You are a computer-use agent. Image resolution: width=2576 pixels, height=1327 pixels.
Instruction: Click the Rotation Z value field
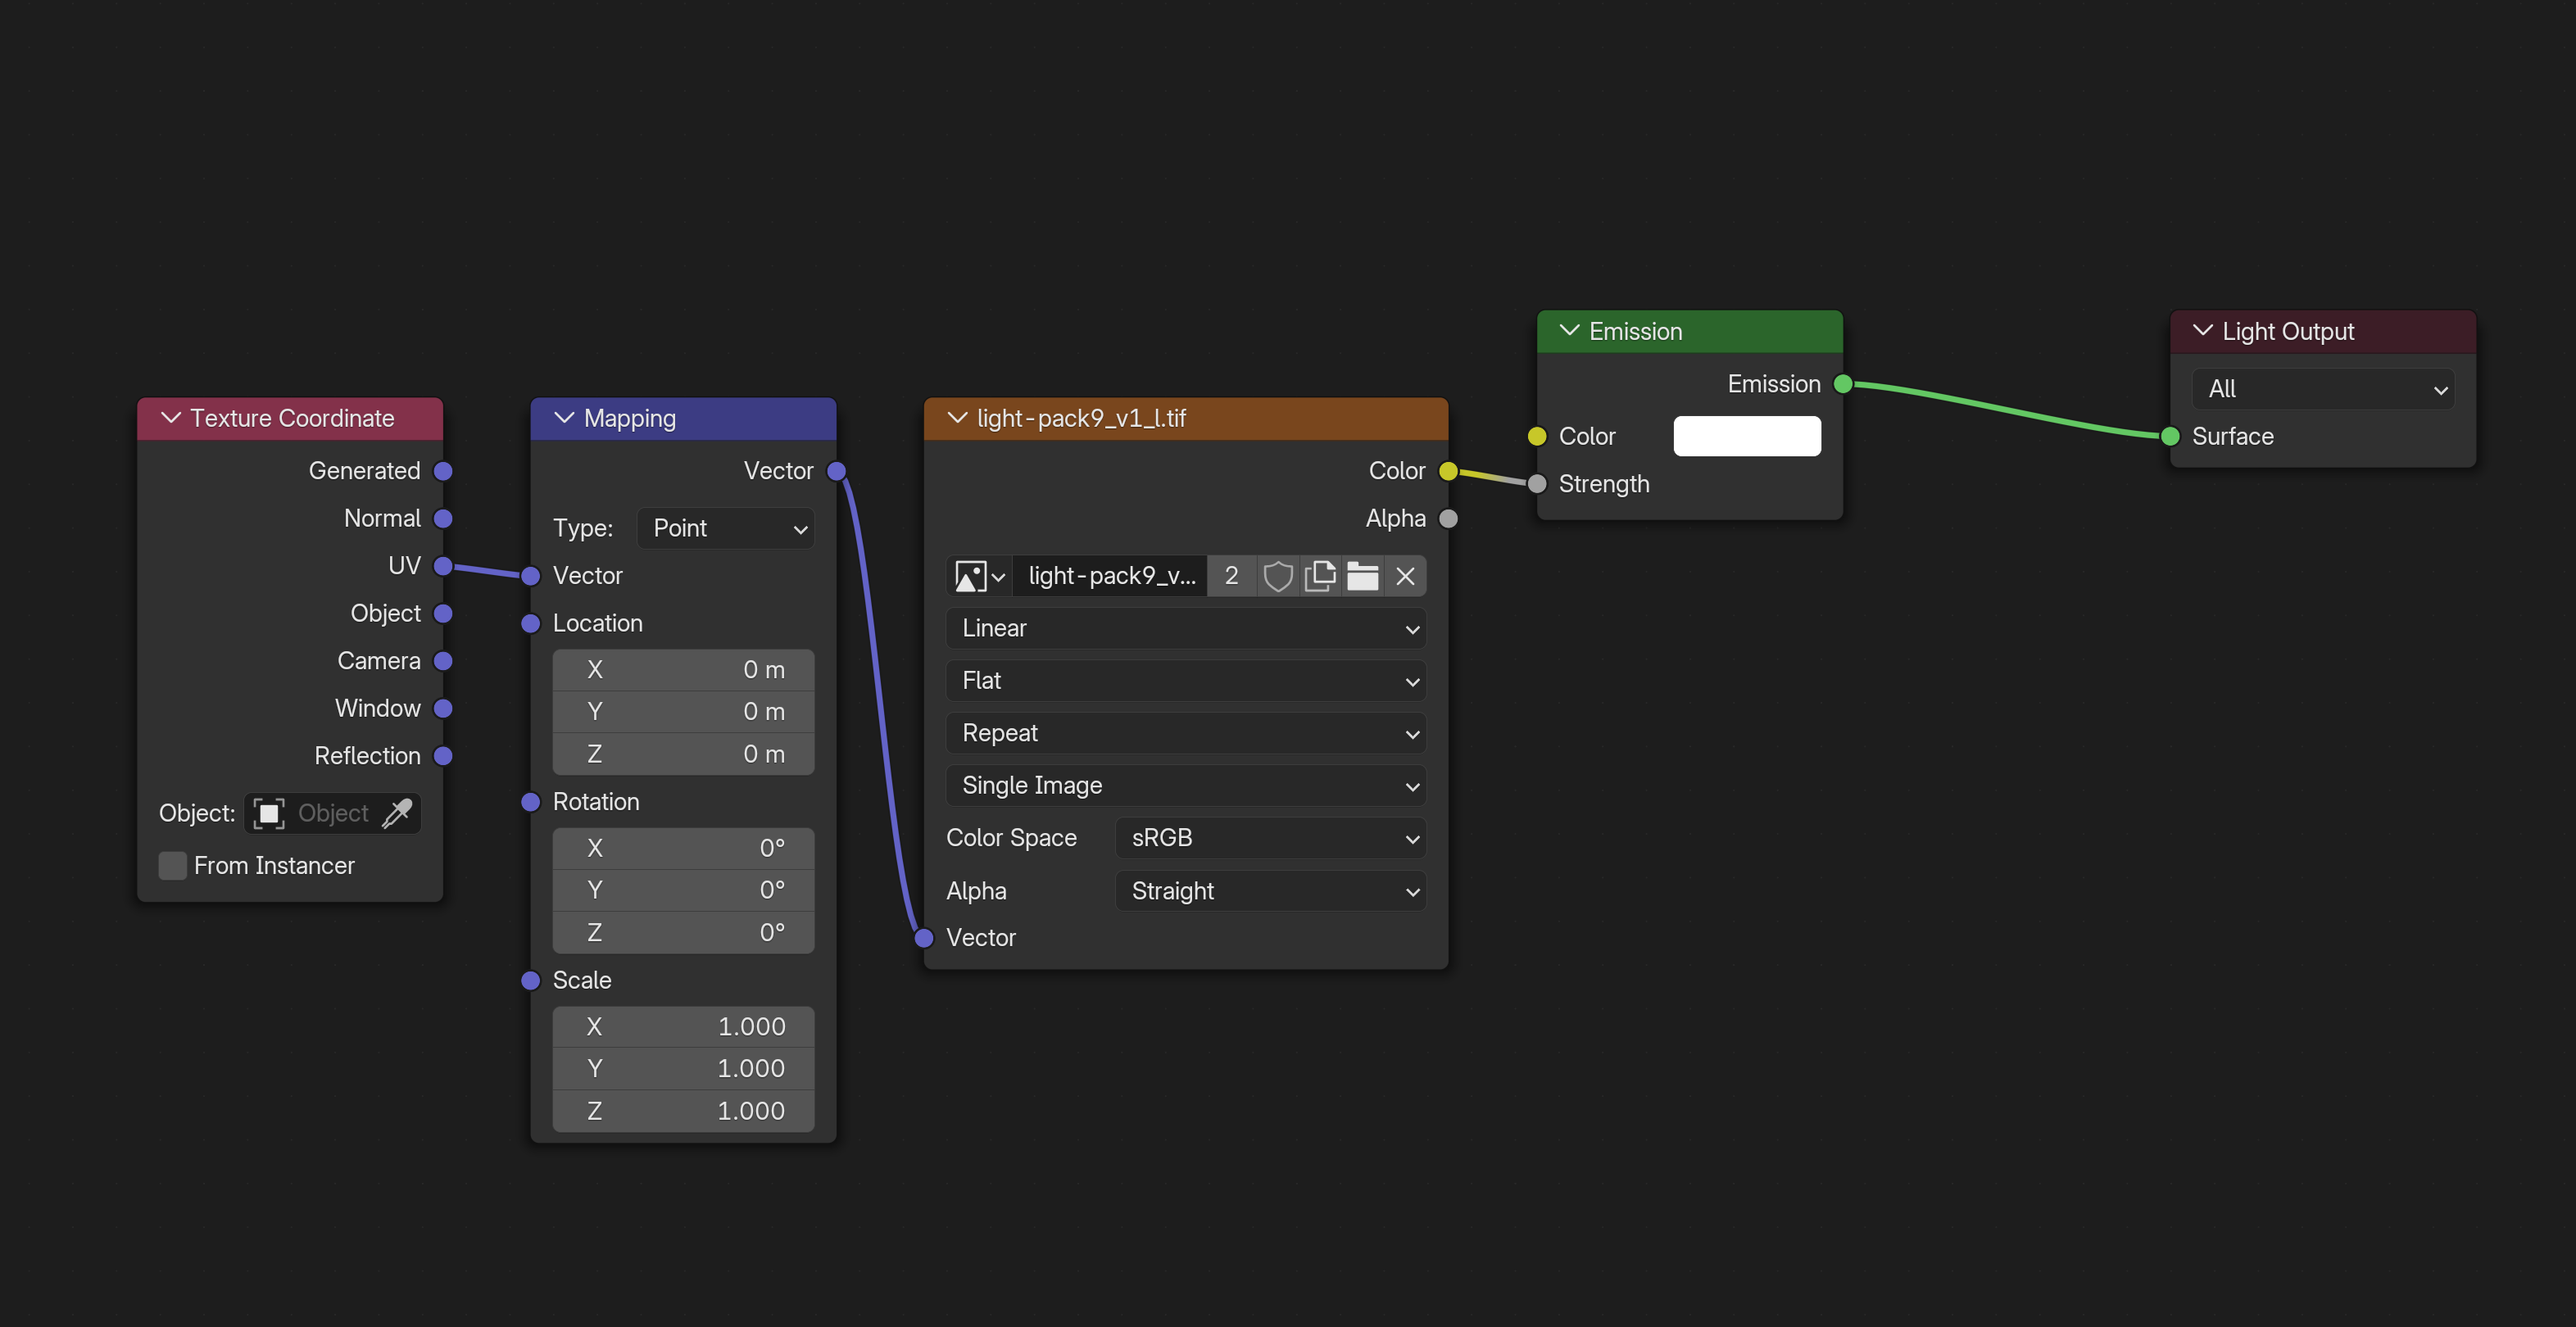683,933
